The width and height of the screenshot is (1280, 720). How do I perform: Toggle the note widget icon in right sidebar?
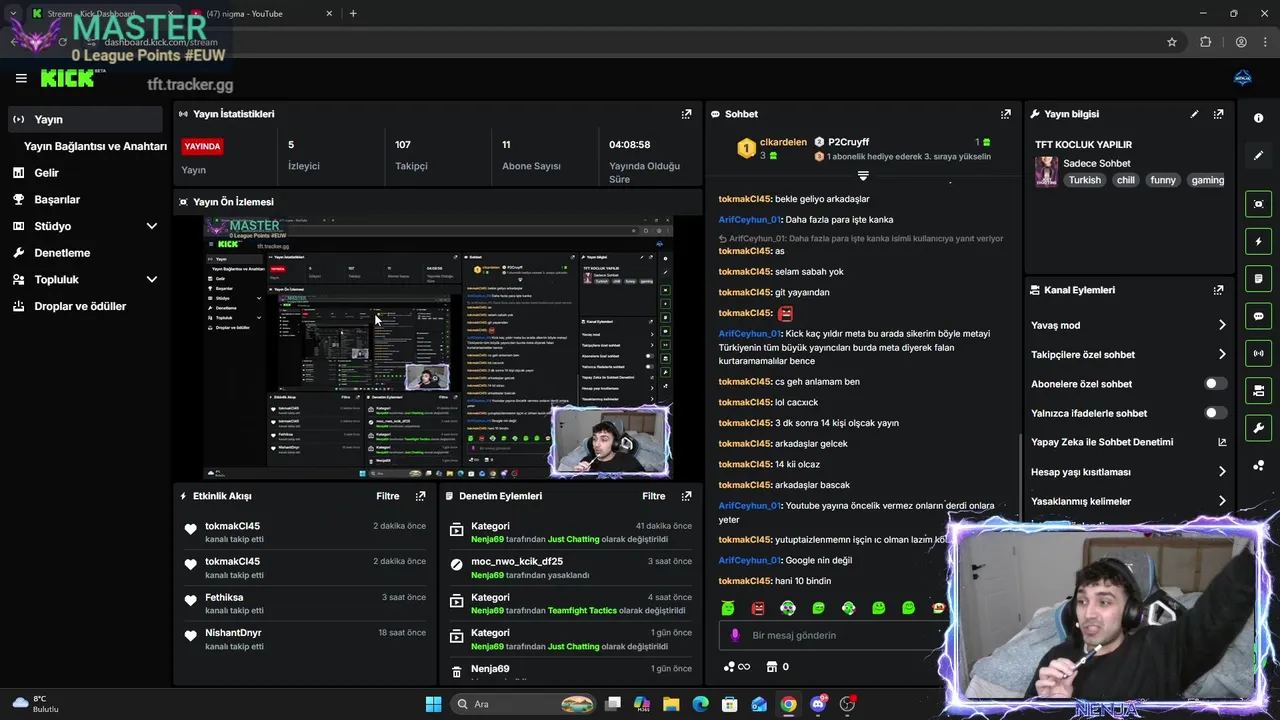1258,278
